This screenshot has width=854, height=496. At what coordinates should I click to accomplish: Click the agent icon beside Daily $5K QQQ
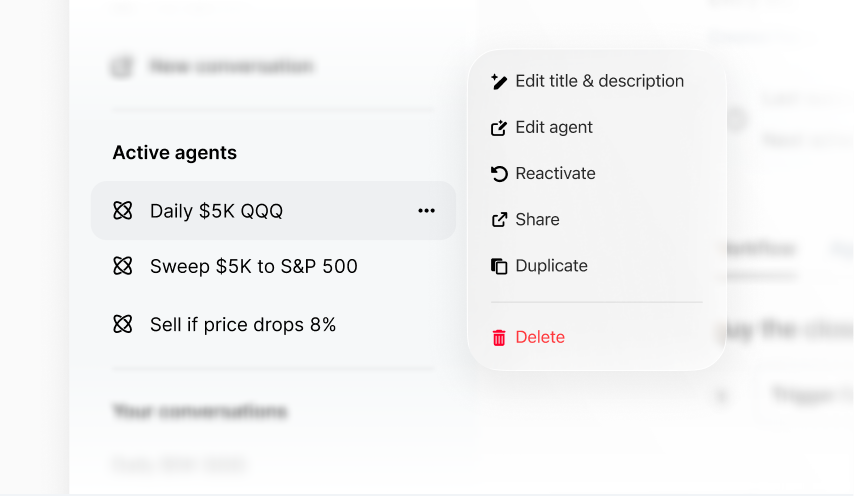pyautogui.click(x=123, y=211)
